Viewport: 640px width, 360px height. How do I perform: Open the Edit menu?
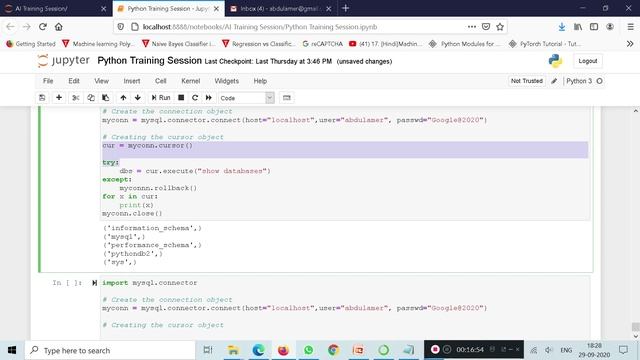[74, 81]
